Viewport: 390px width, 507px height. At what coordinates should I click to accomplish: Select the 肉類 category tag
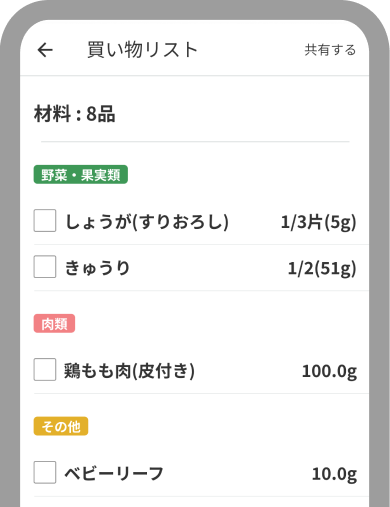point(54,323)
